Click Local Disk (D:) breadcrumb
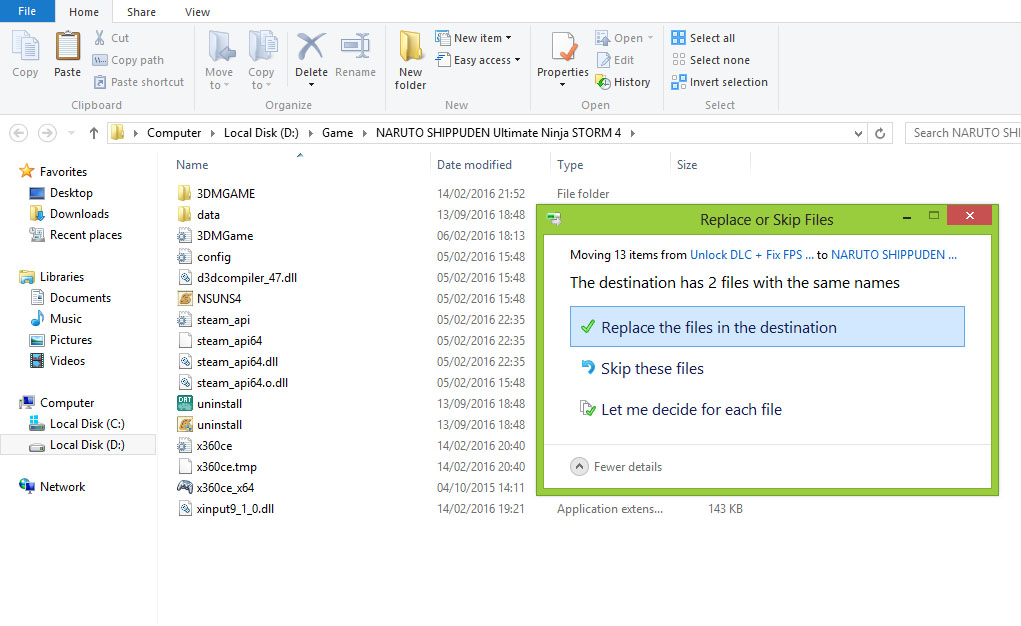Viewport: 1021px width, 626px height. click(x=261, y=133)
